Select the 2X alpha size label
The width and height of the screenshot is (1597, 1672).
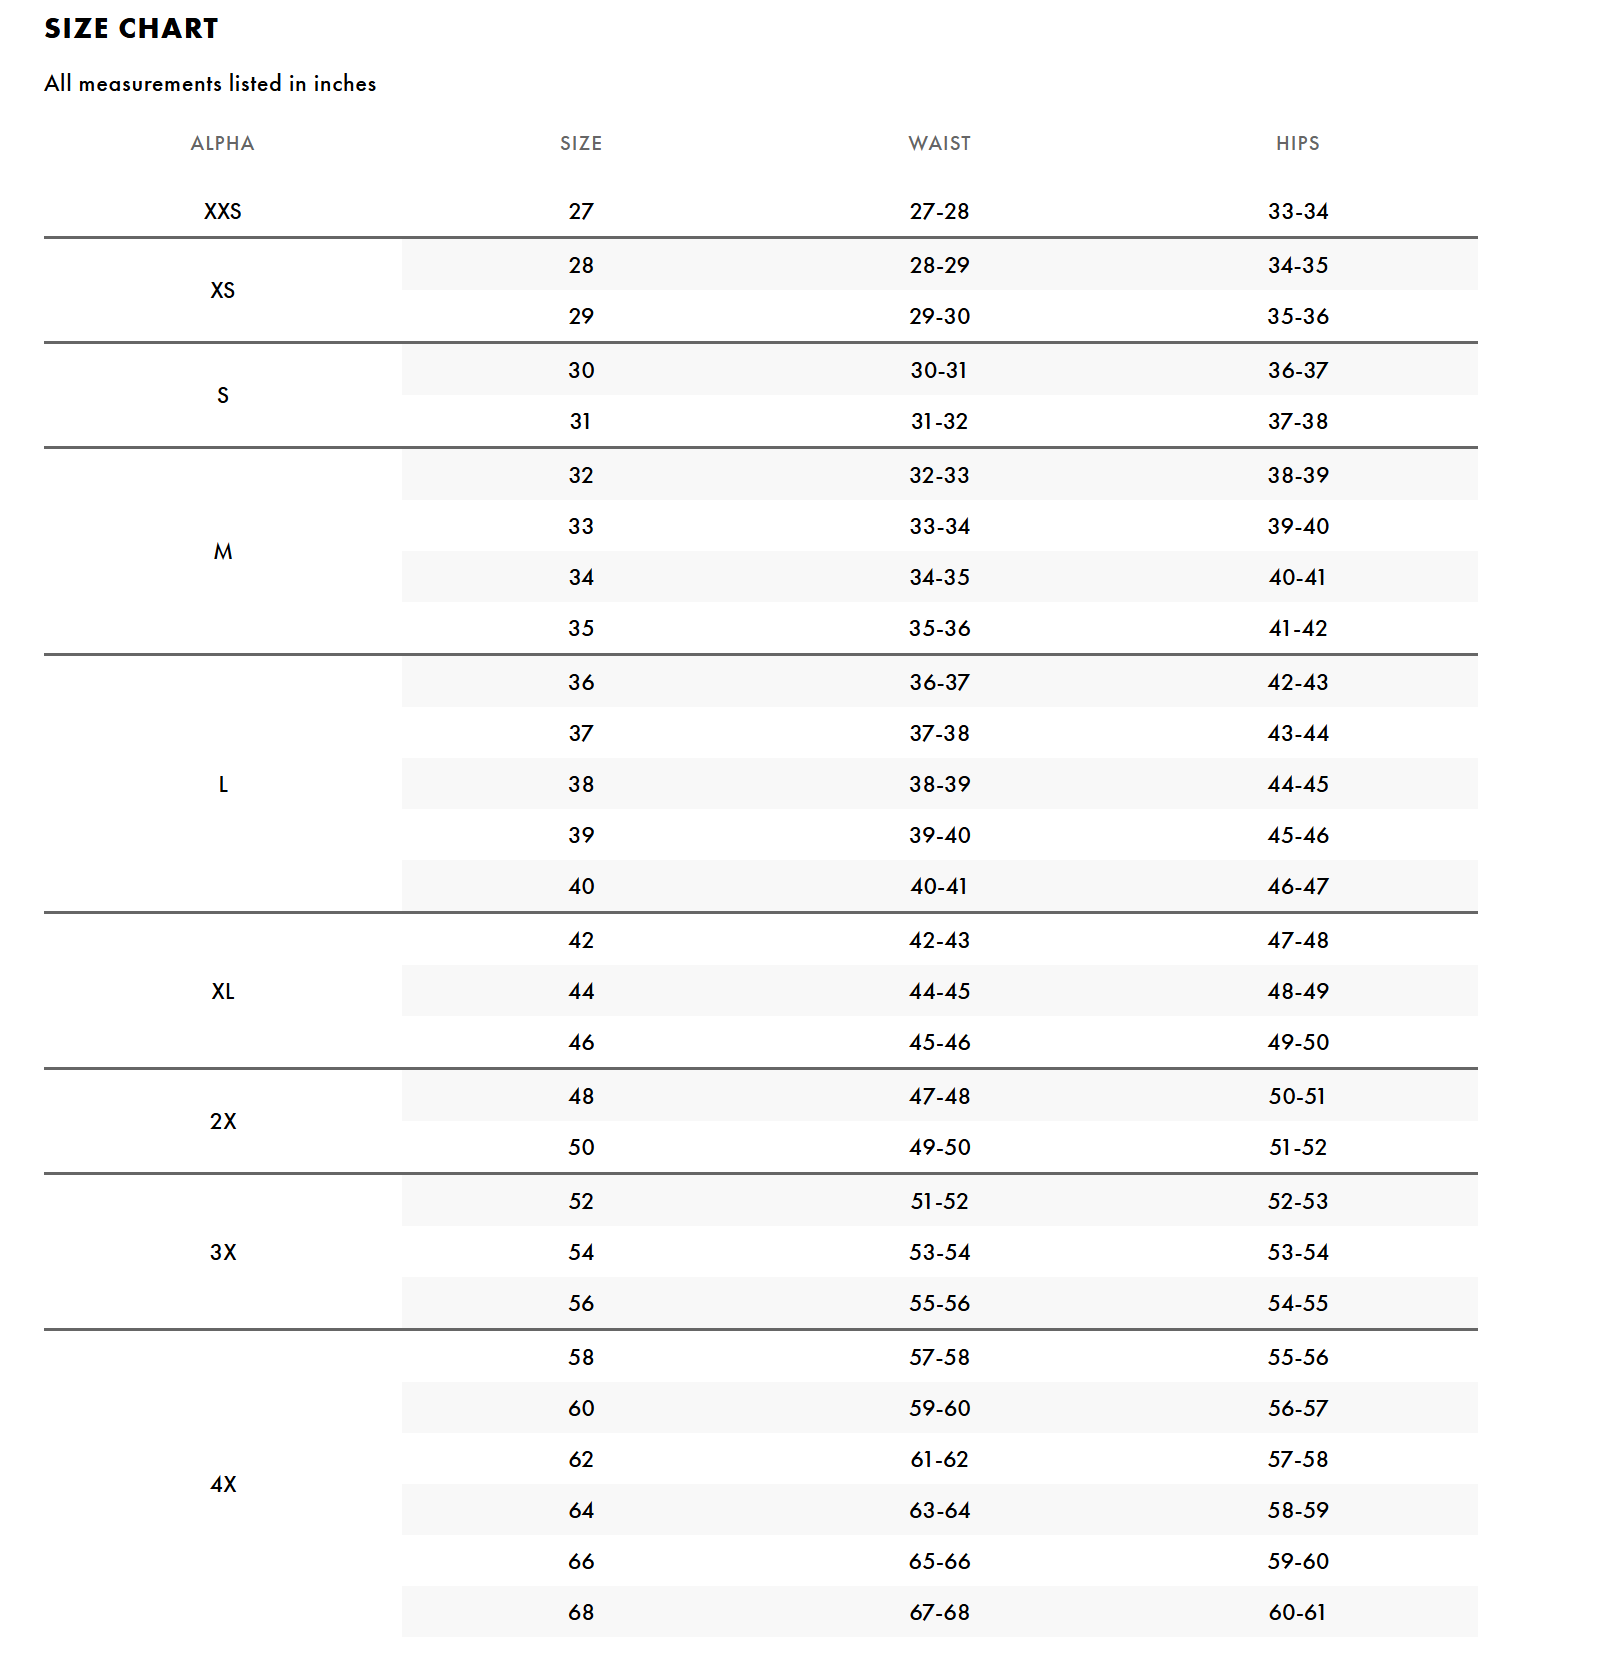(x=222, y=1122)
